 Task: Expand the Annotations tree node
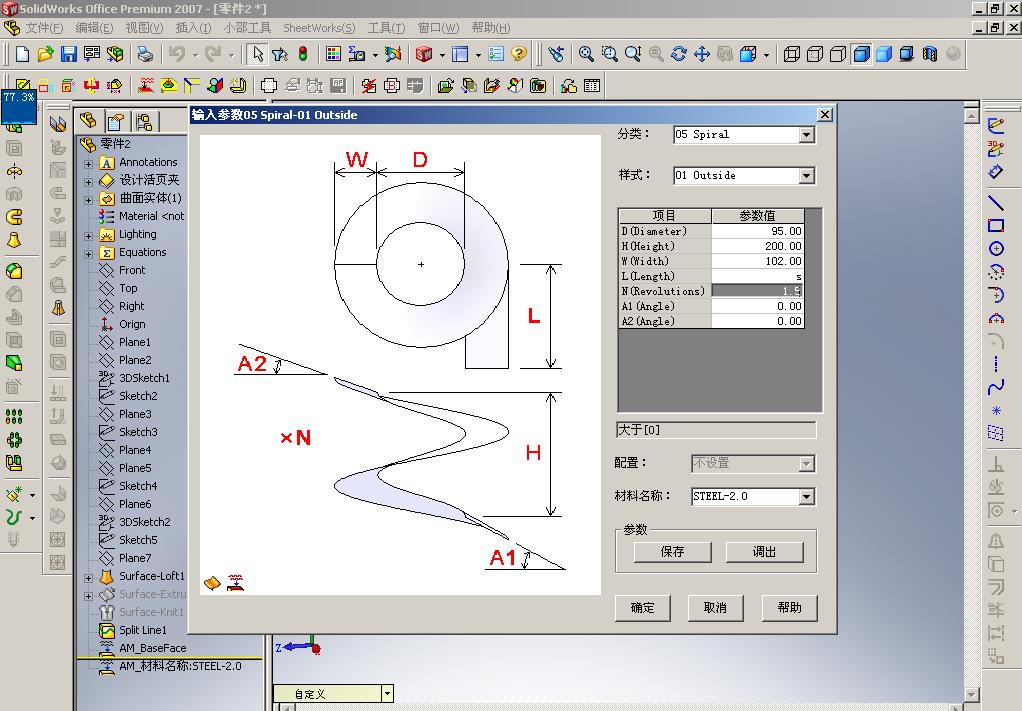click(89, 164)
